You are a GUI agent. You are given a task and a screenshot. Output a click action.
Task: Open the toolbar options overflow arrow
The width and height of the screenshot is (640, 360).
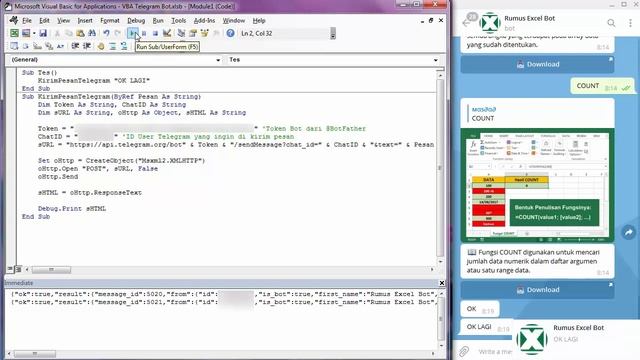click(x=333, y=34)
